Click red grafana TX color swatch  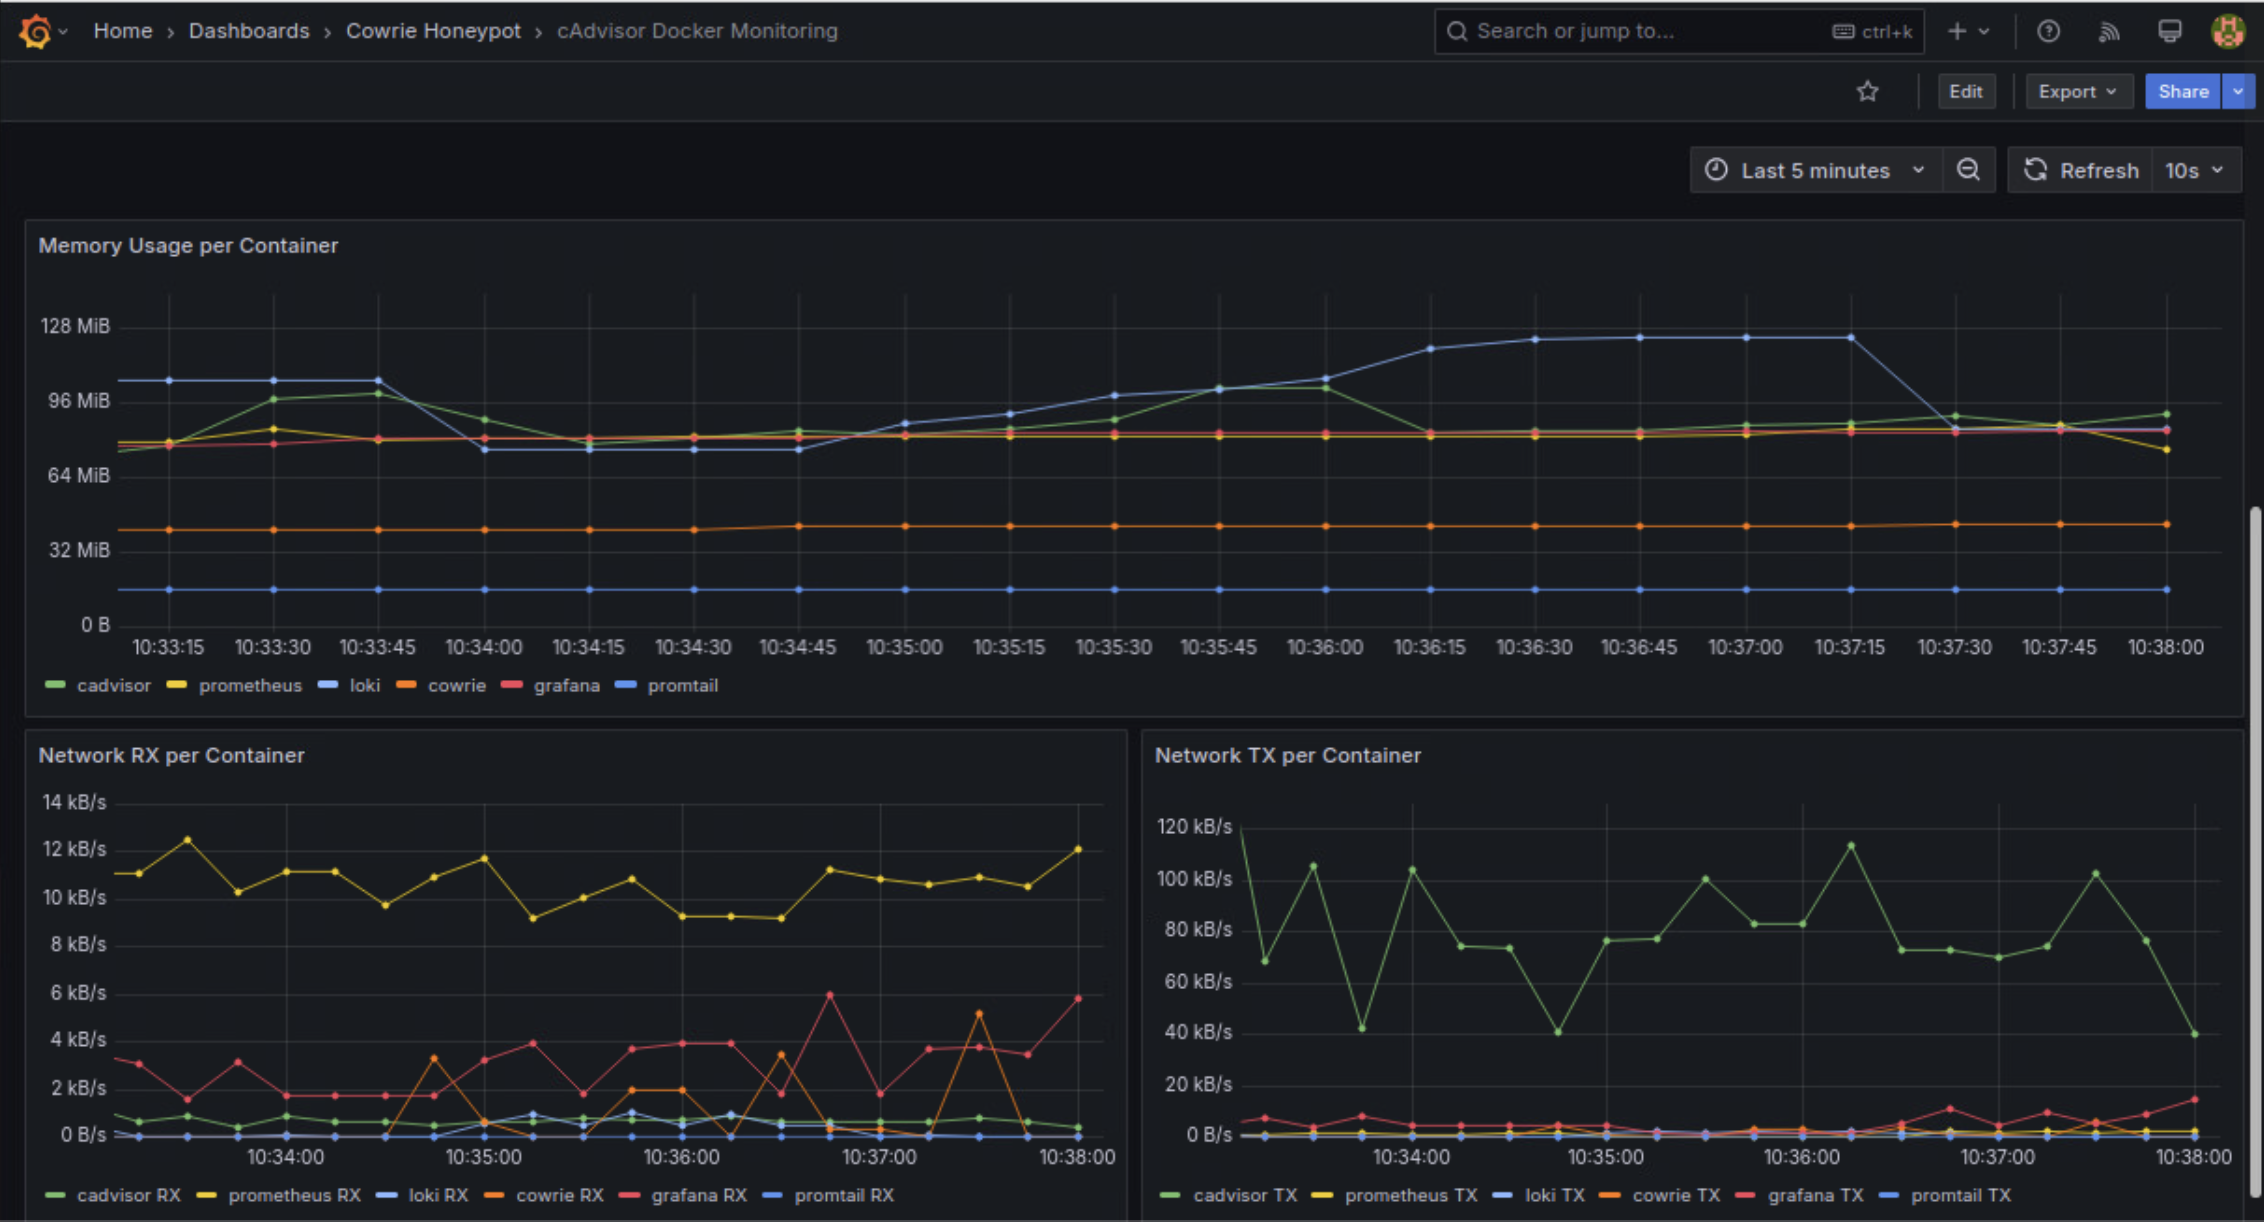tap(1746, 1195)
